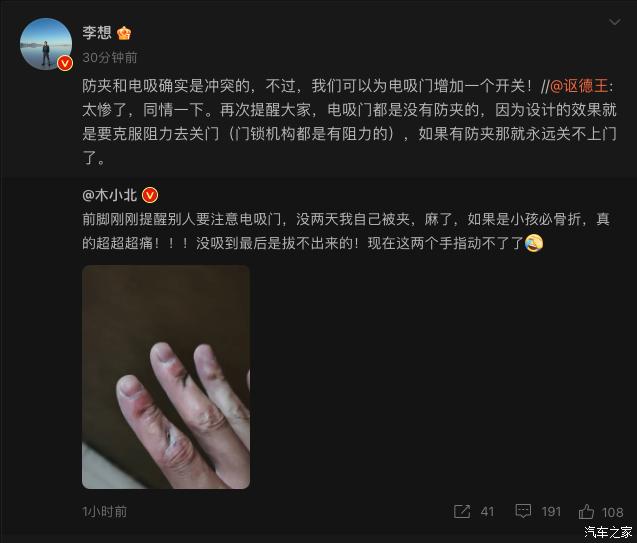Image resolution: width=637 pixels, height=543 pixels.
Task: Click the repost share icon
Action: coord(462,512)
